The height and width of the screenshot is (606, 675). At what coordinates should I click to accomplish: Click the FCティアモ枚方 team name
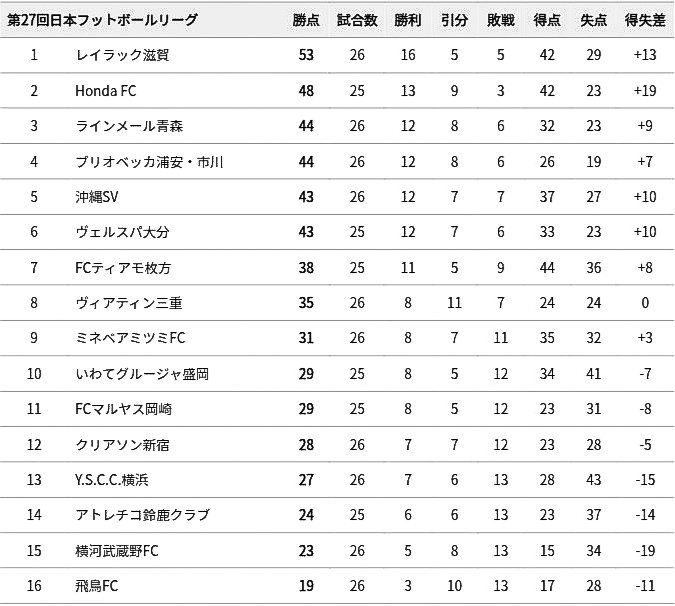(123, 268)
